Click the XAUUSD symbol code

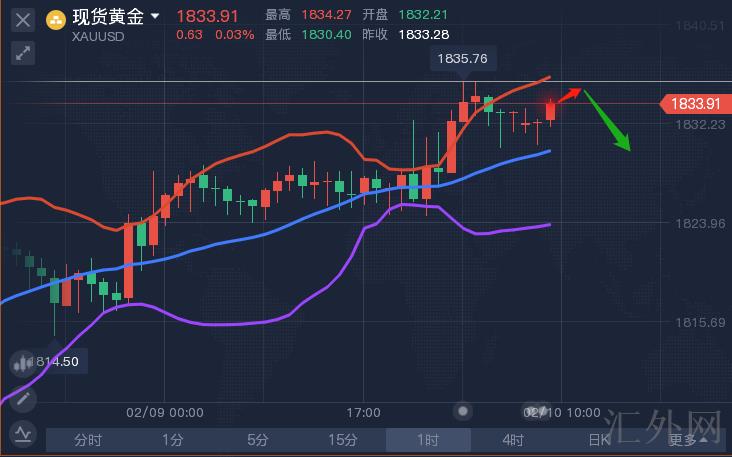coord(98,37)
